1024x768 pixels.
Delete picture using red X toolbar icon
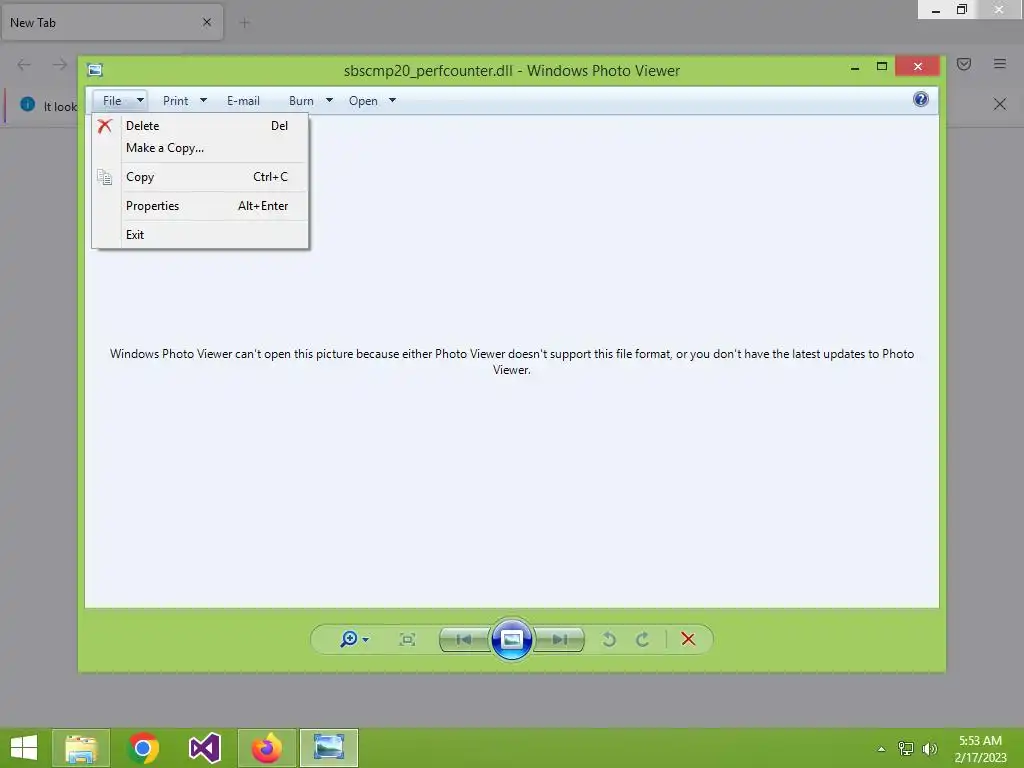[x=688, y=639]
